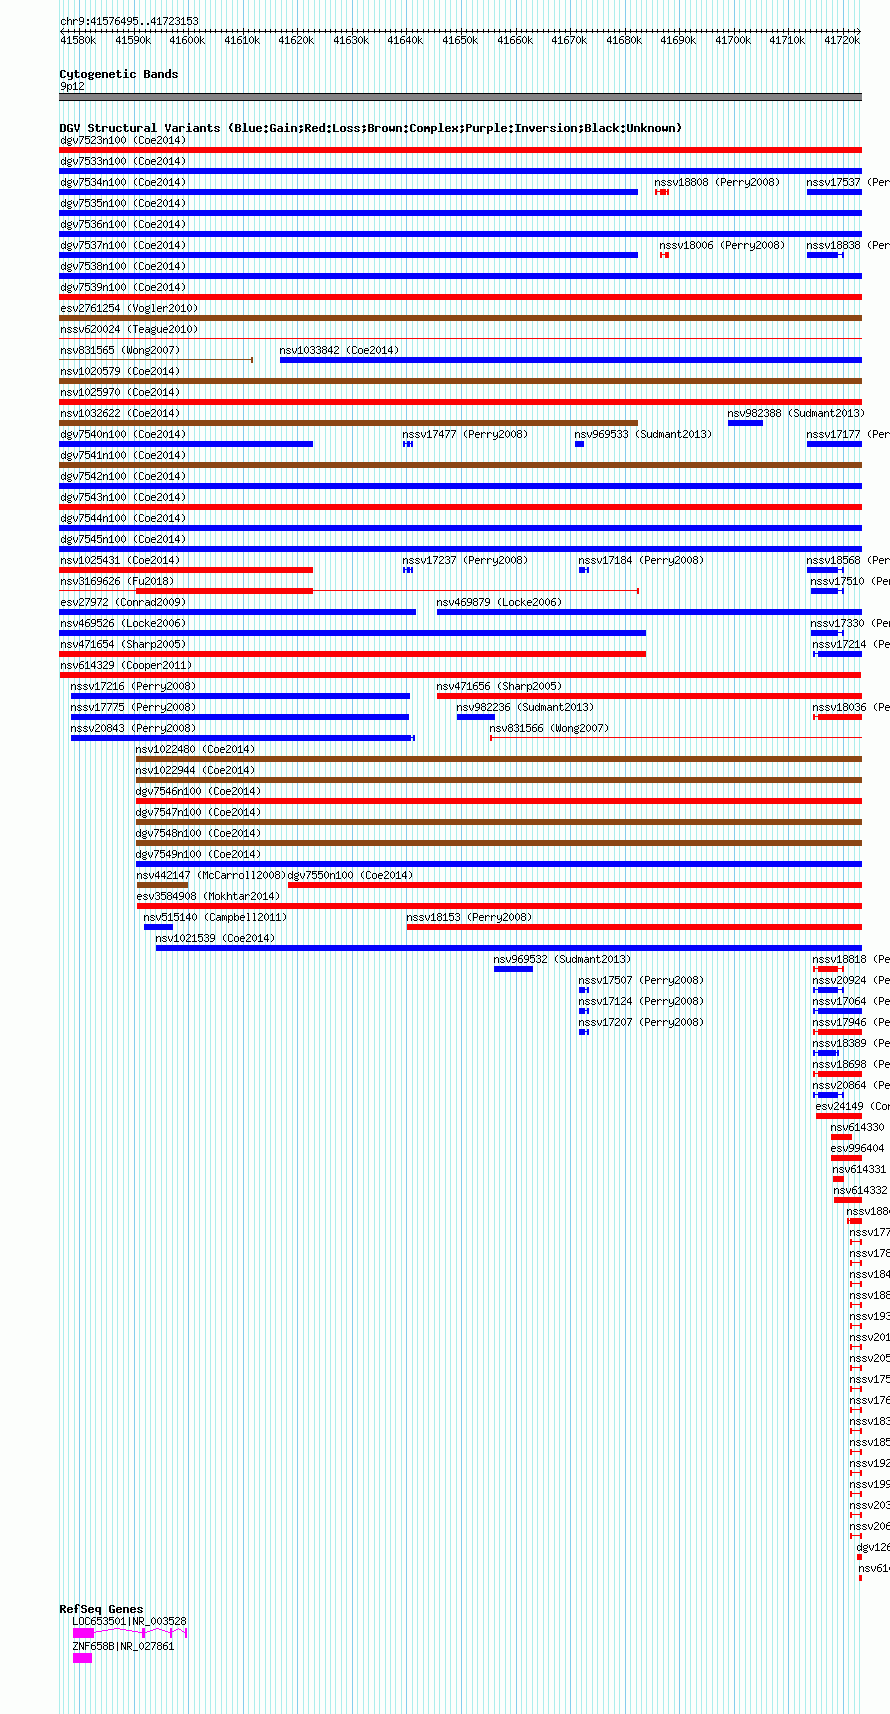Image resolution: width=890 pixels, height=1714 pixels.
Task: Click the nsv1020579 (Coe2014) label
Action: [120, 371]
